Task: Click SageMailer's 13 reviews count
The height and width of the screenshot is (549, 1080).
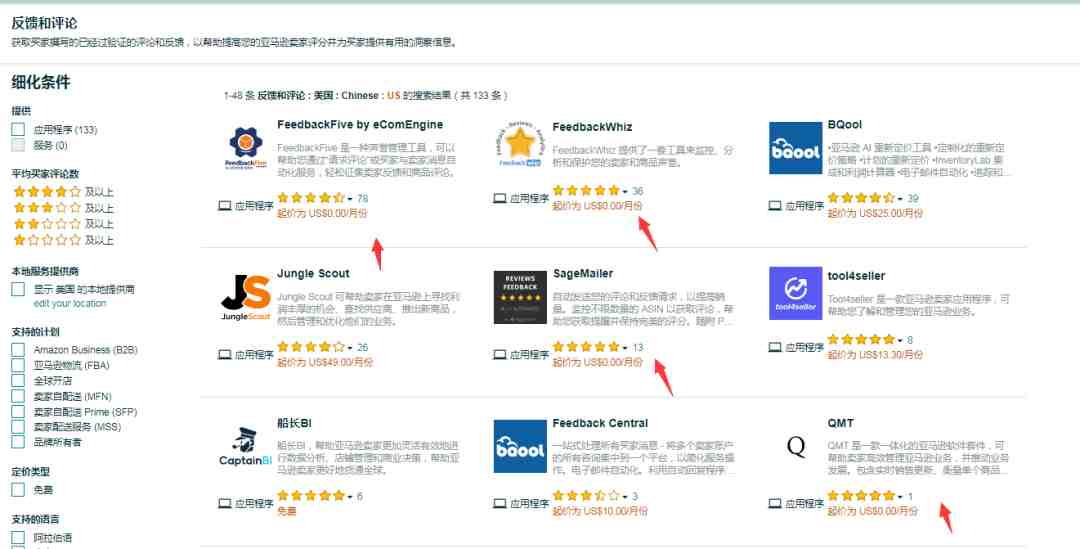Action: tap(637, 347)
